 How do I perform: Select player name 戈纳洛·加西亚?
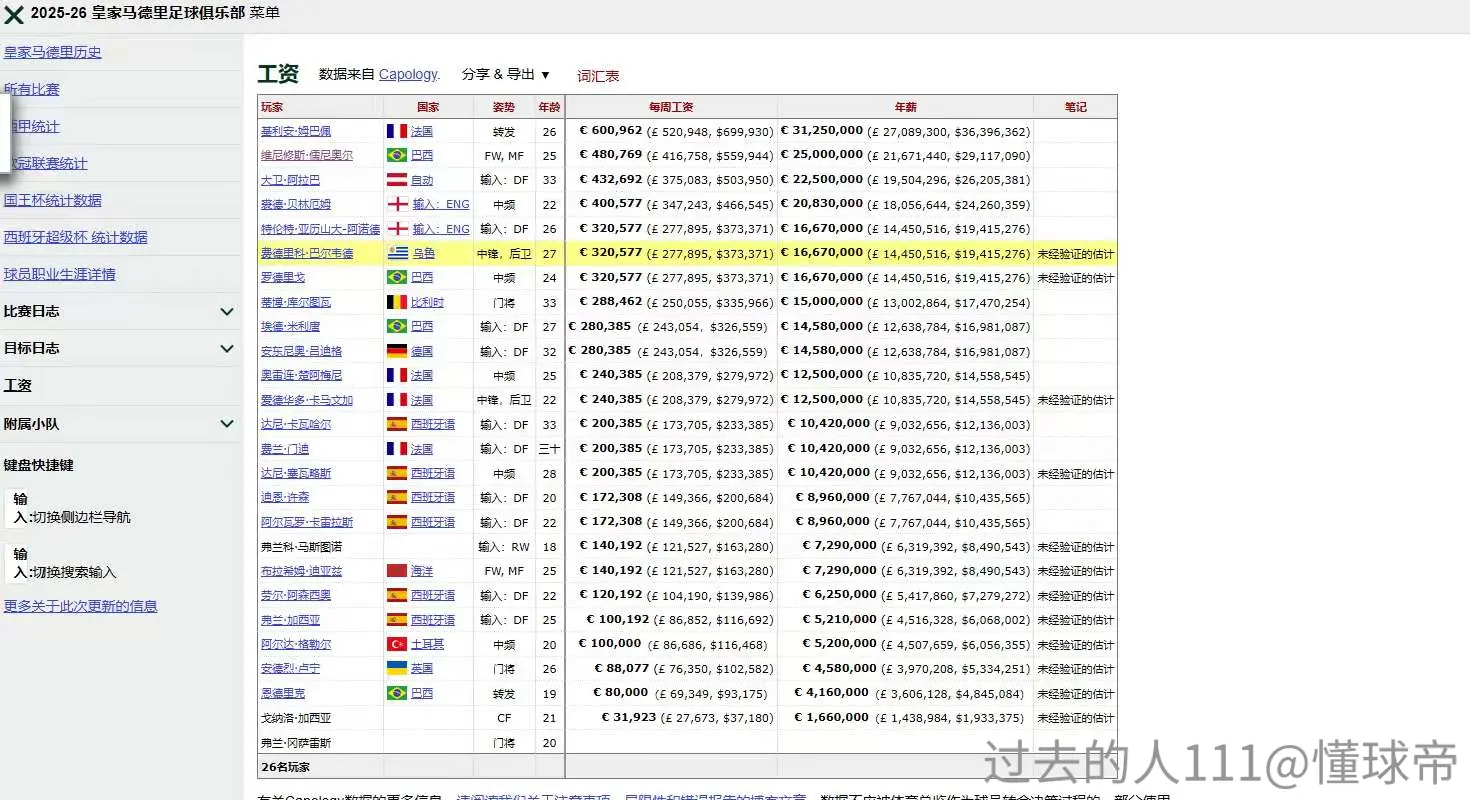(296, 717)
